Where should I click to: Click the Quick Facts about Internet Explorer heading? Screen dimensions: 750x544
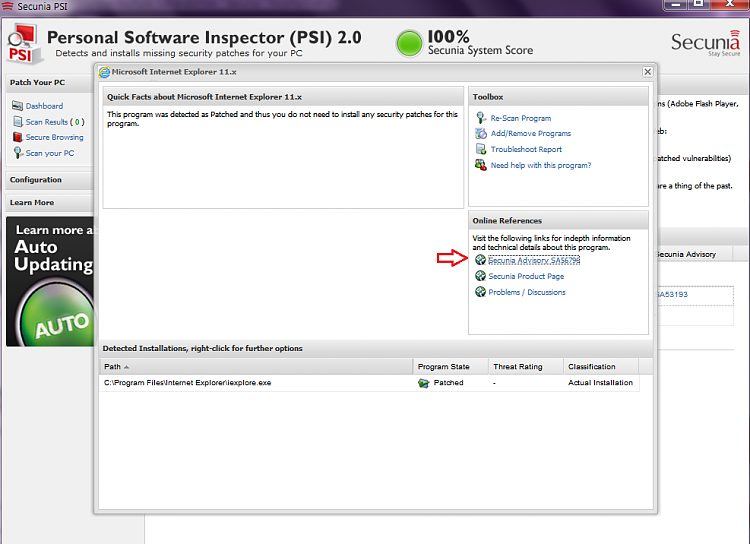point(204,97)
